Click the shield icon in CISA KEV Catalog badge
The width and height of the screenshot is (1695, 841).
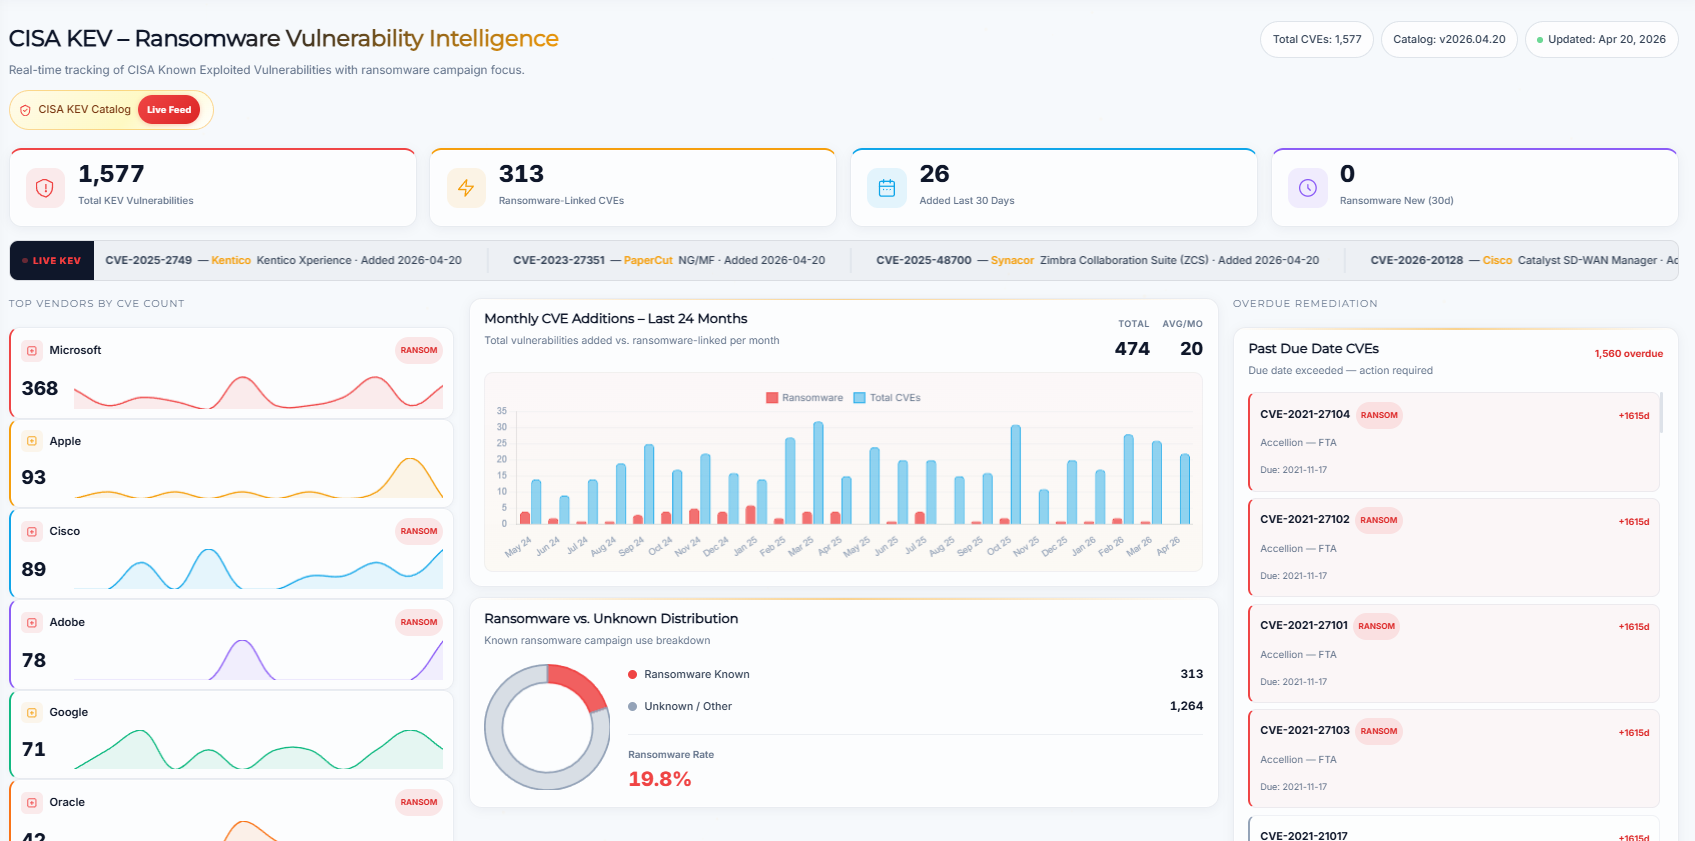pos(25,110)
